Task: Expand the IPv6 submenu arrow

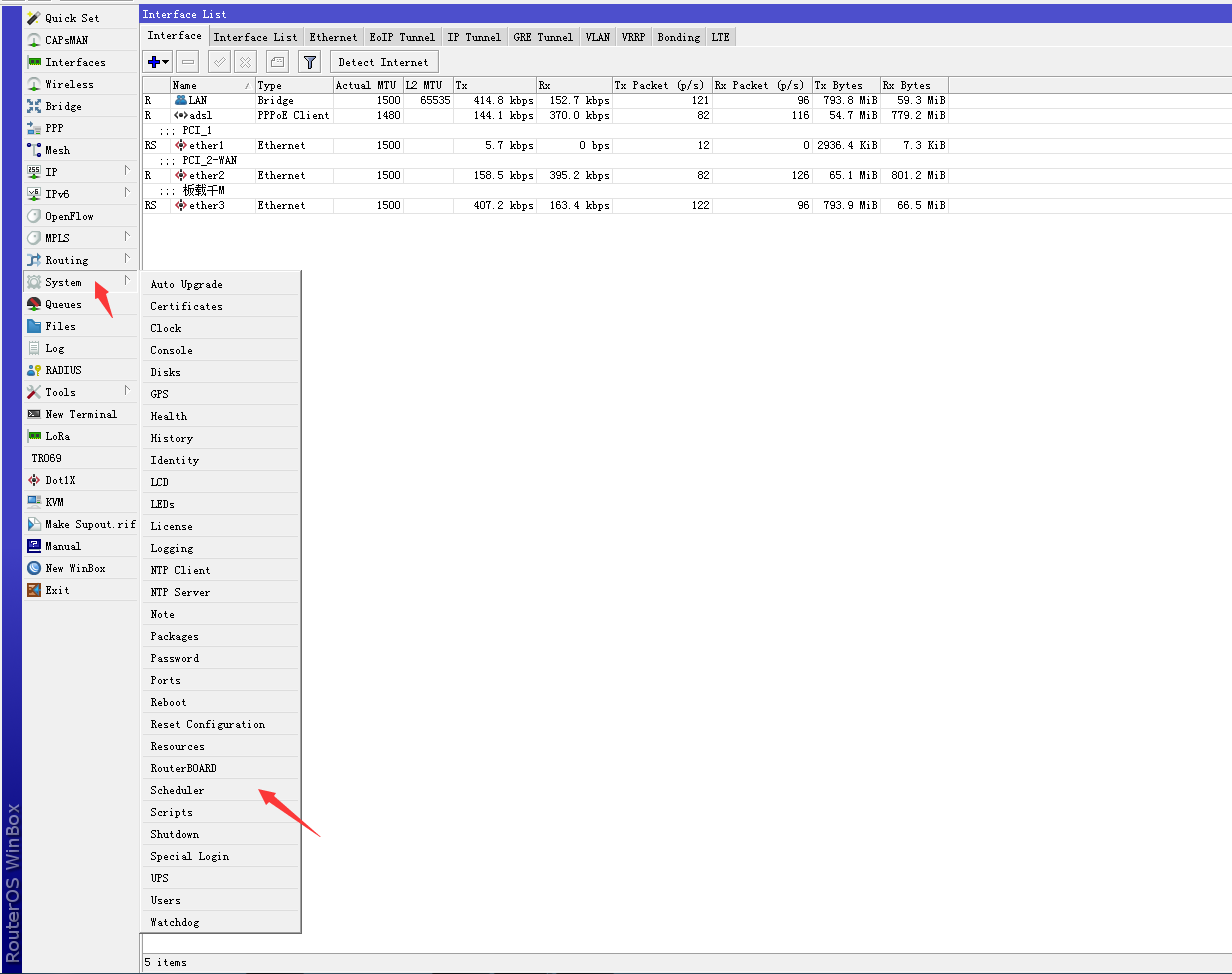Action: 127,193
